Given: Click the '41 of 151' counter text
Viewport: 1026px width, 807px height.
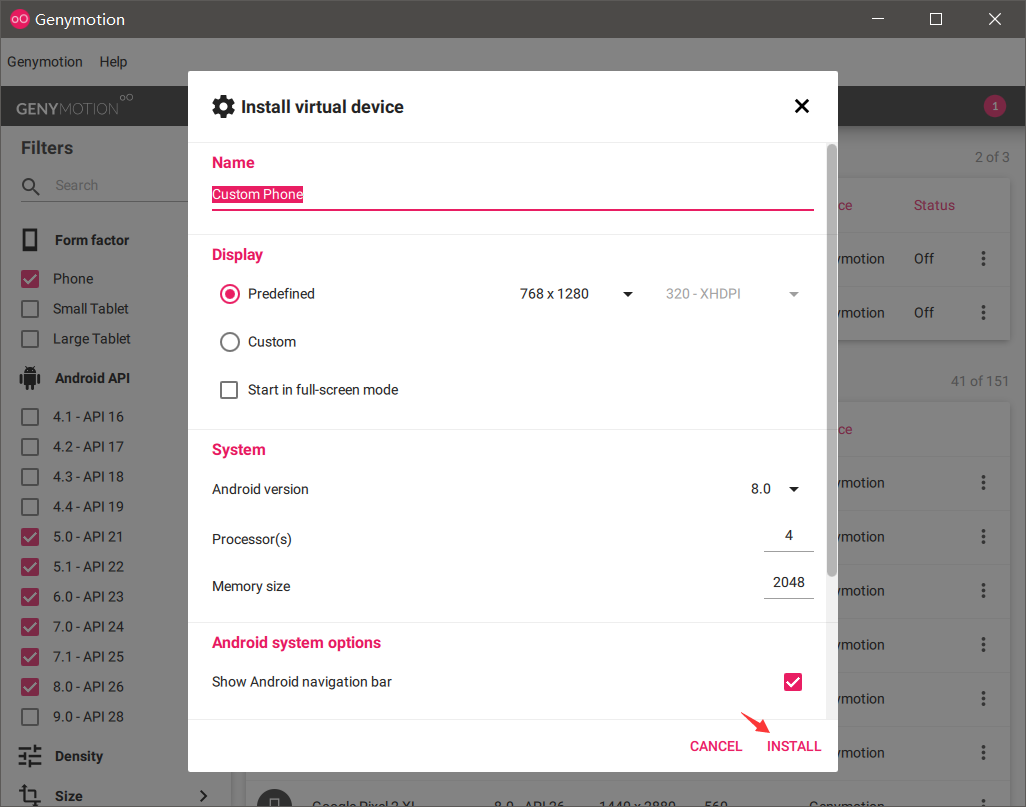Looking at the screenshot, I should tap(980, 381).
